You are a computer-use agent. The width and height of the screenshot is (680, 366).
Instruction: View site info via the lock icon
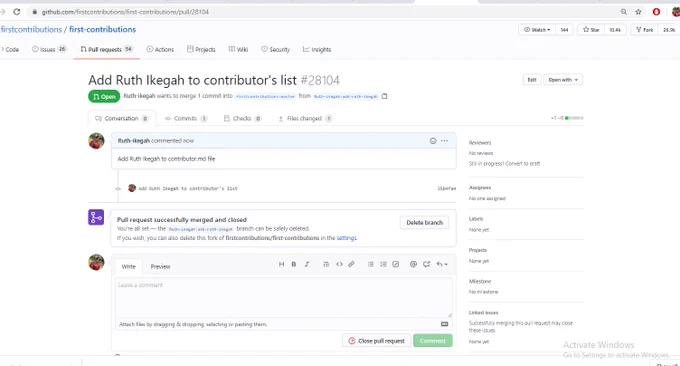pyautogui.click(x=35, y=12)
